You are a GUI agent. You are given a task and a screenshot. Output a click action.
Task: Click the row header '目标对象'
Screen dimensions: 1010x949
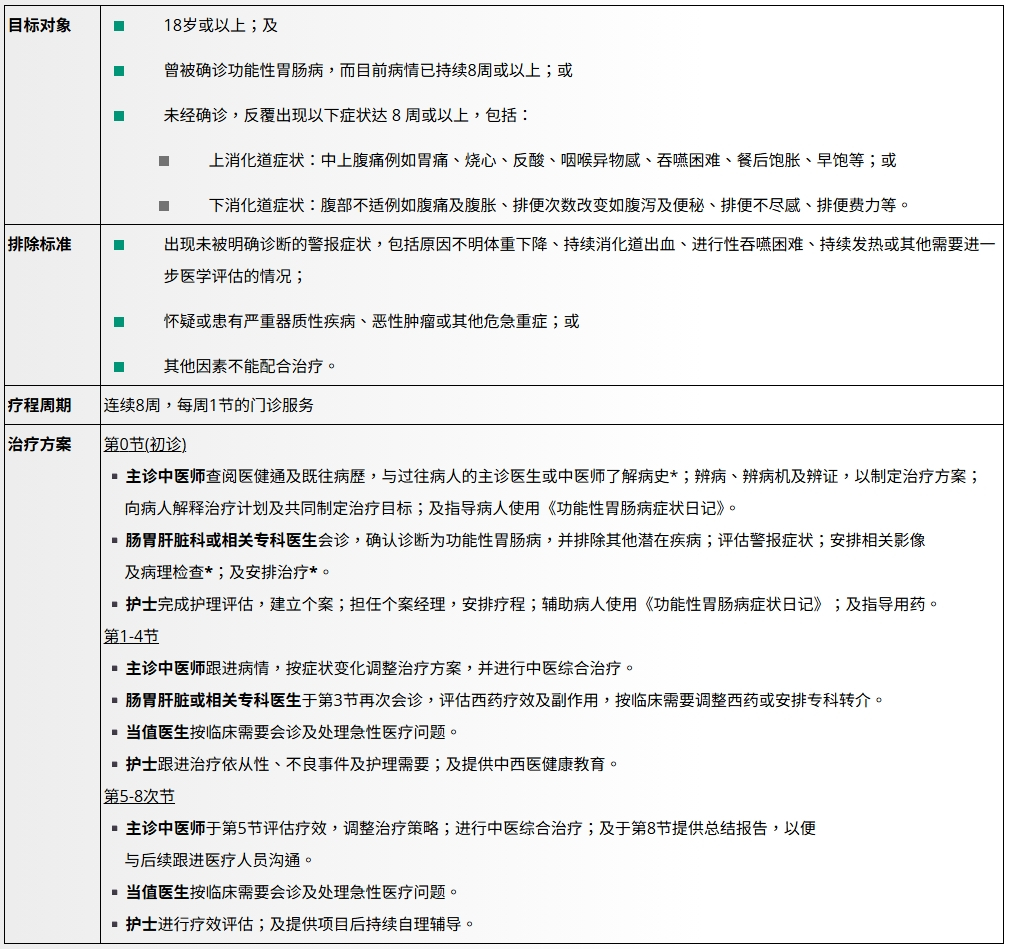coord(39,26)
